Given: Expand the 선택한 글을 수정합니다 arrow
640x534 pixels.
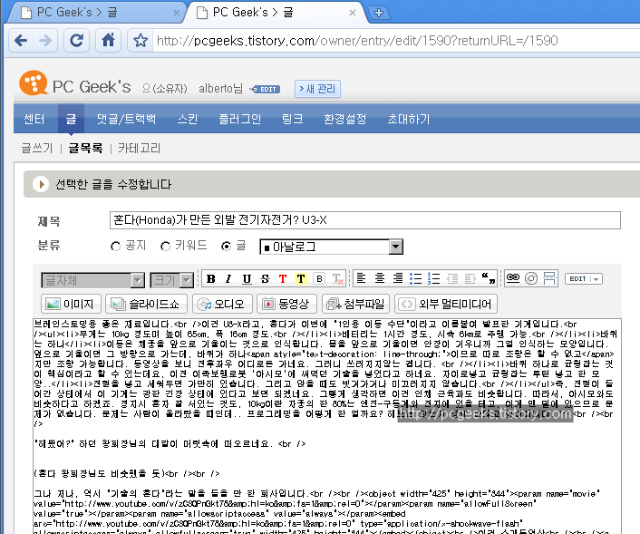Looking at the screenshot, I should point(41,185).
